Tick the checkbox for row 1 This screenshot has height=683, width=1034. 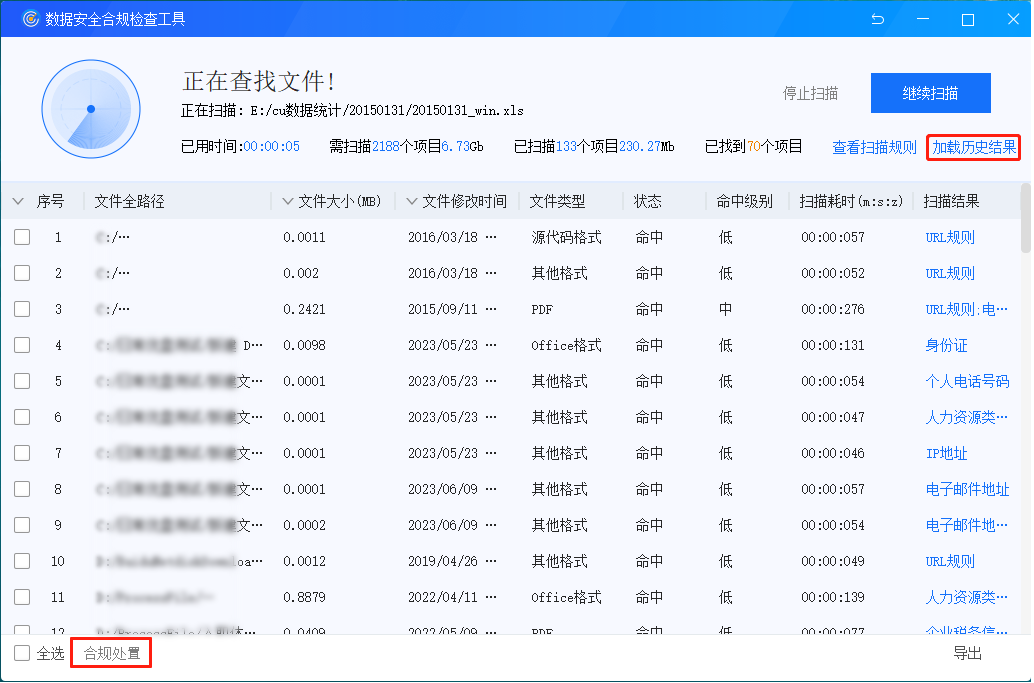click(22, 237)
